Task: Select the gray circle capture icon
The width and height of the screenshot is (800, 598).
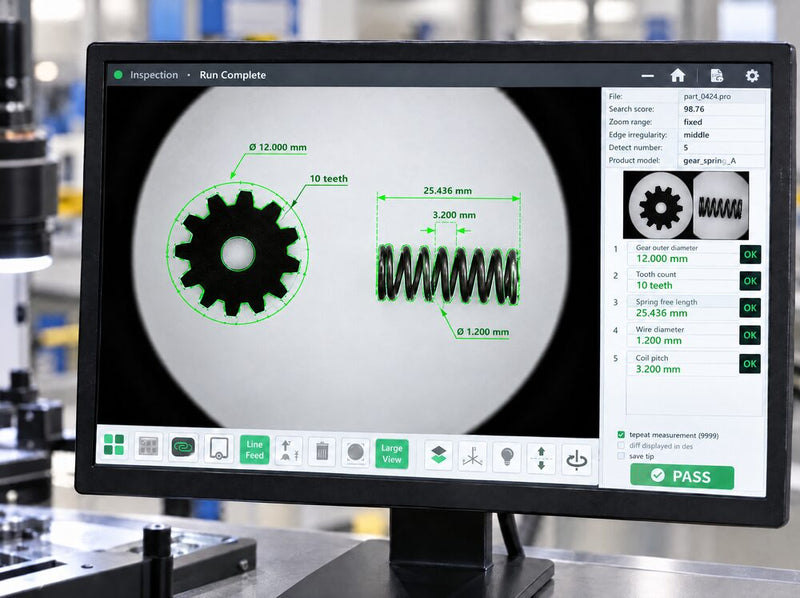Action: [x=356, y=453]
